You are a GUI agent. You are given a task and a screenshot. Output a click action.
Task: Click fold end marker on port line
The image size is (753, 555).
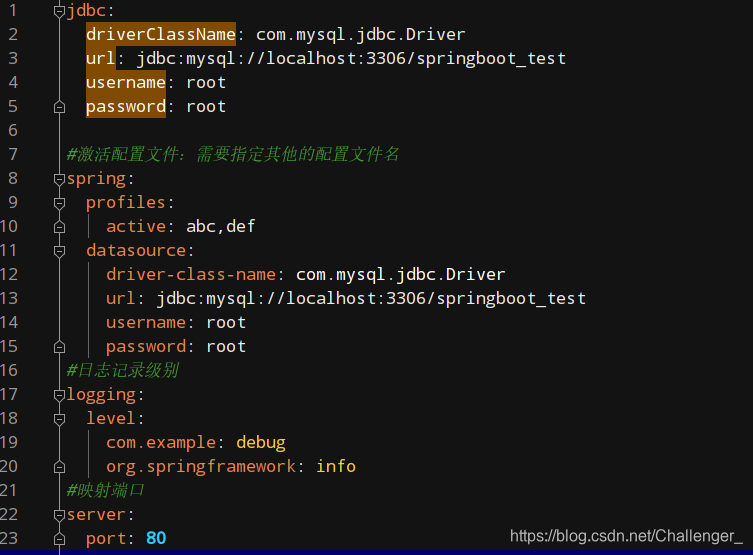pos(59,539)
